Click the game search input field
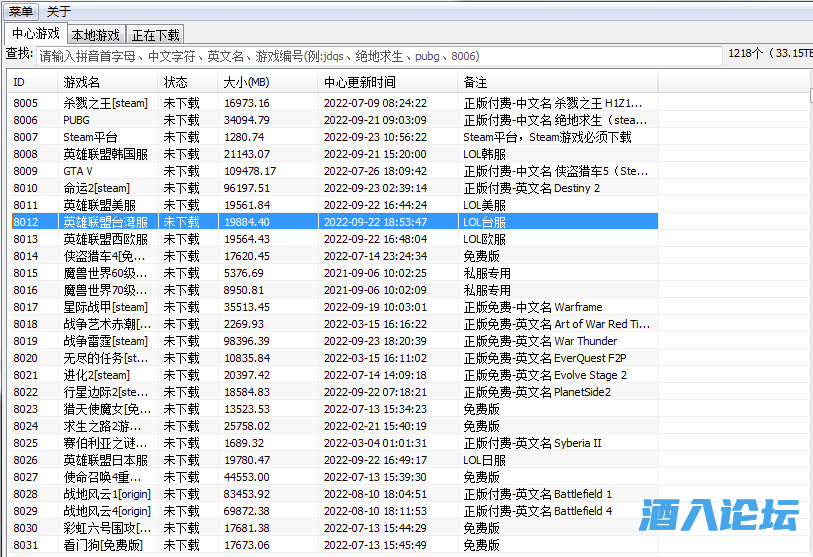 coord(378,57)
